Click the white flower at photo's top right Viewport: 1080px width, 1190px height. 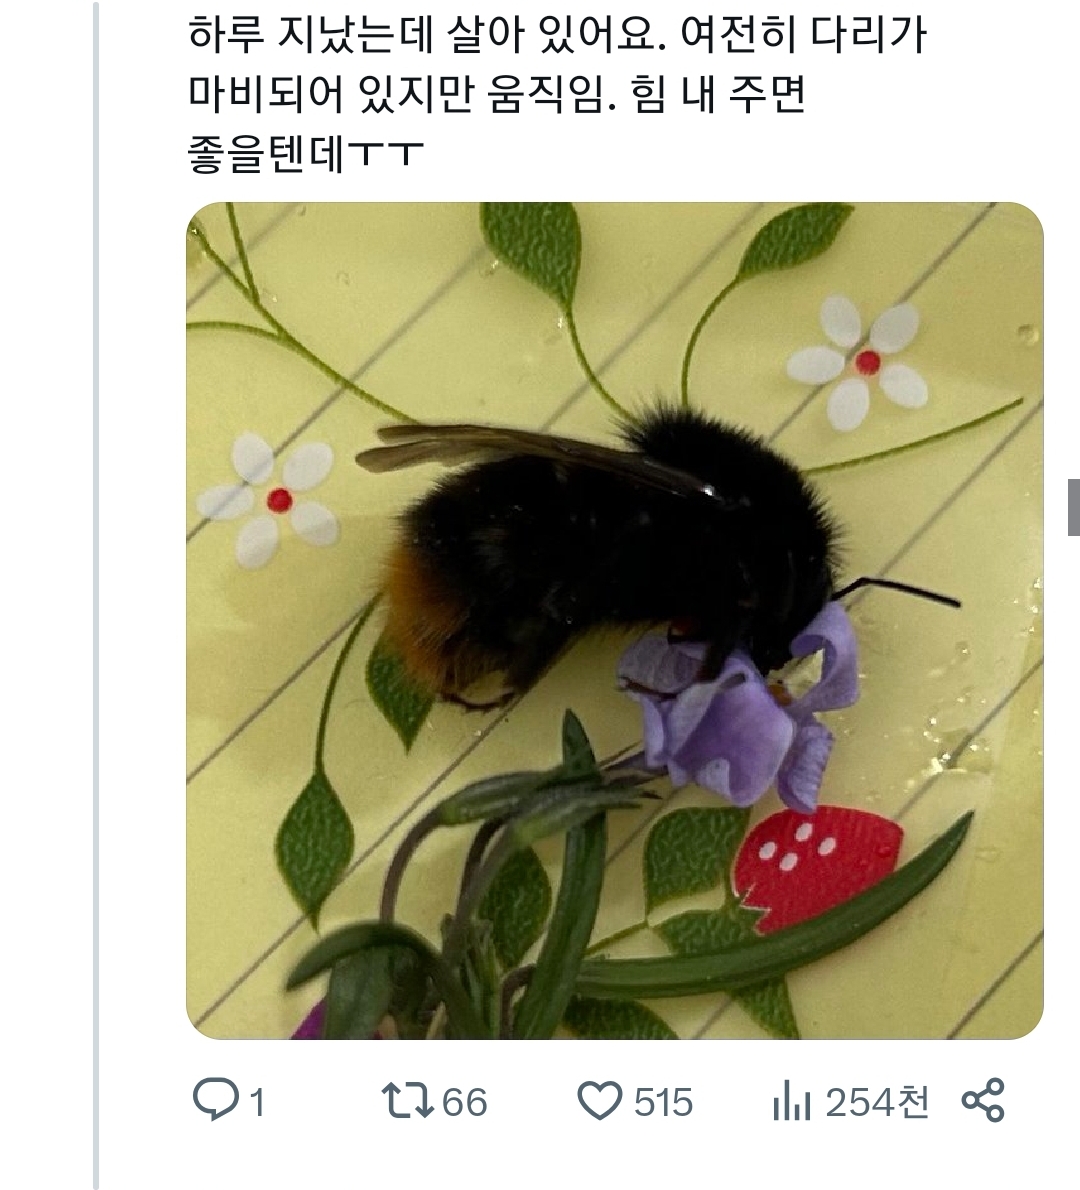pyautogui.click(x=867, y=362)
